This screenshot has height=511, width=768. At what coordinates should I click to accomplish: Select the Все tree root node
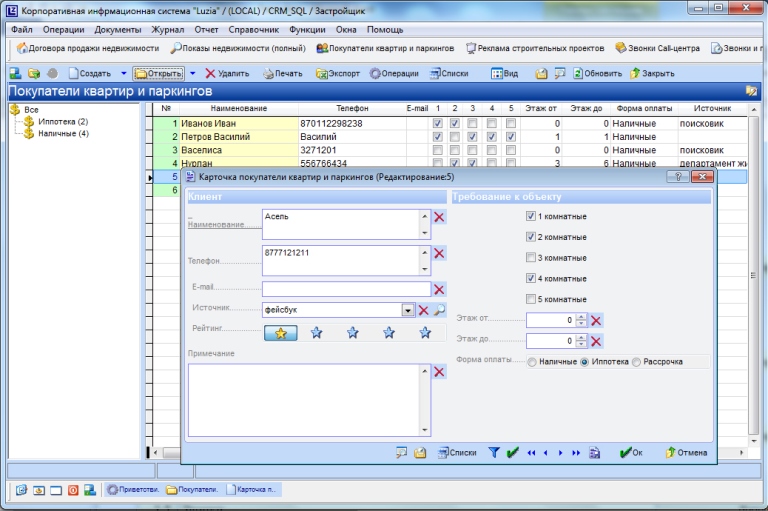(x=31, y=110)
